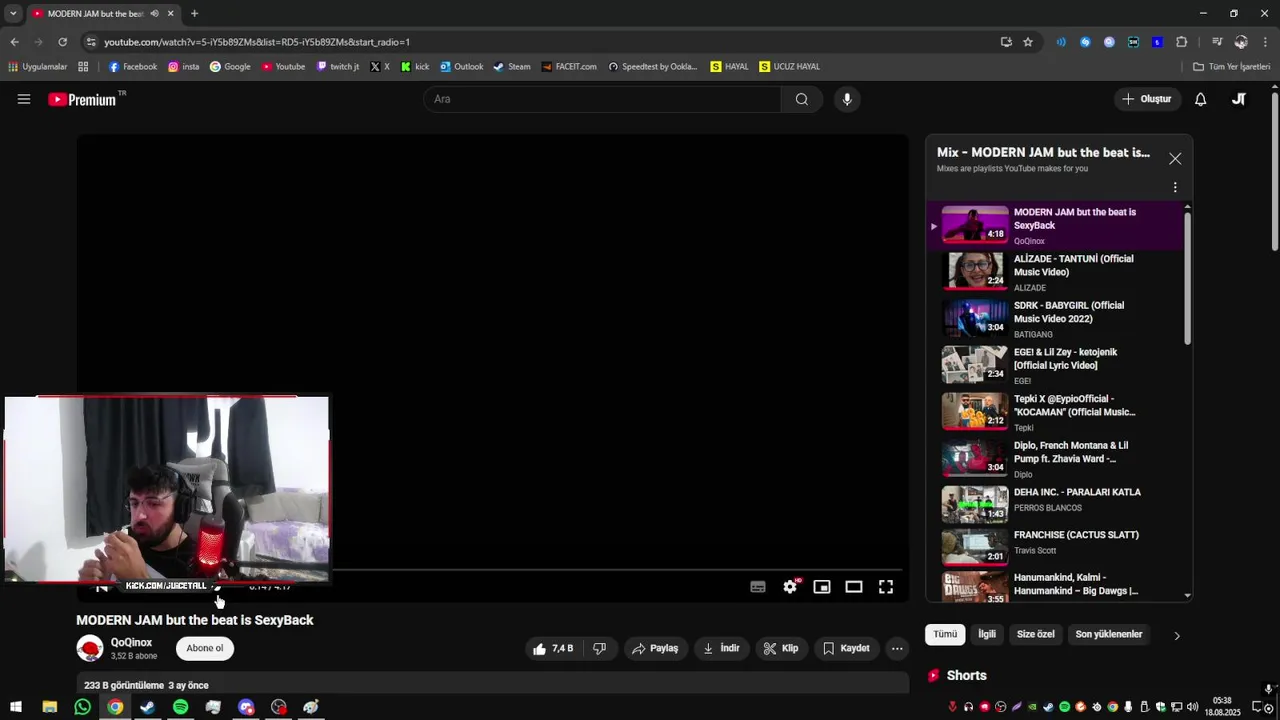Open WhatsApp from the taskbar
Image resolution: width=1280 pixels, height=720 pixels.
(x=82, y=707)
